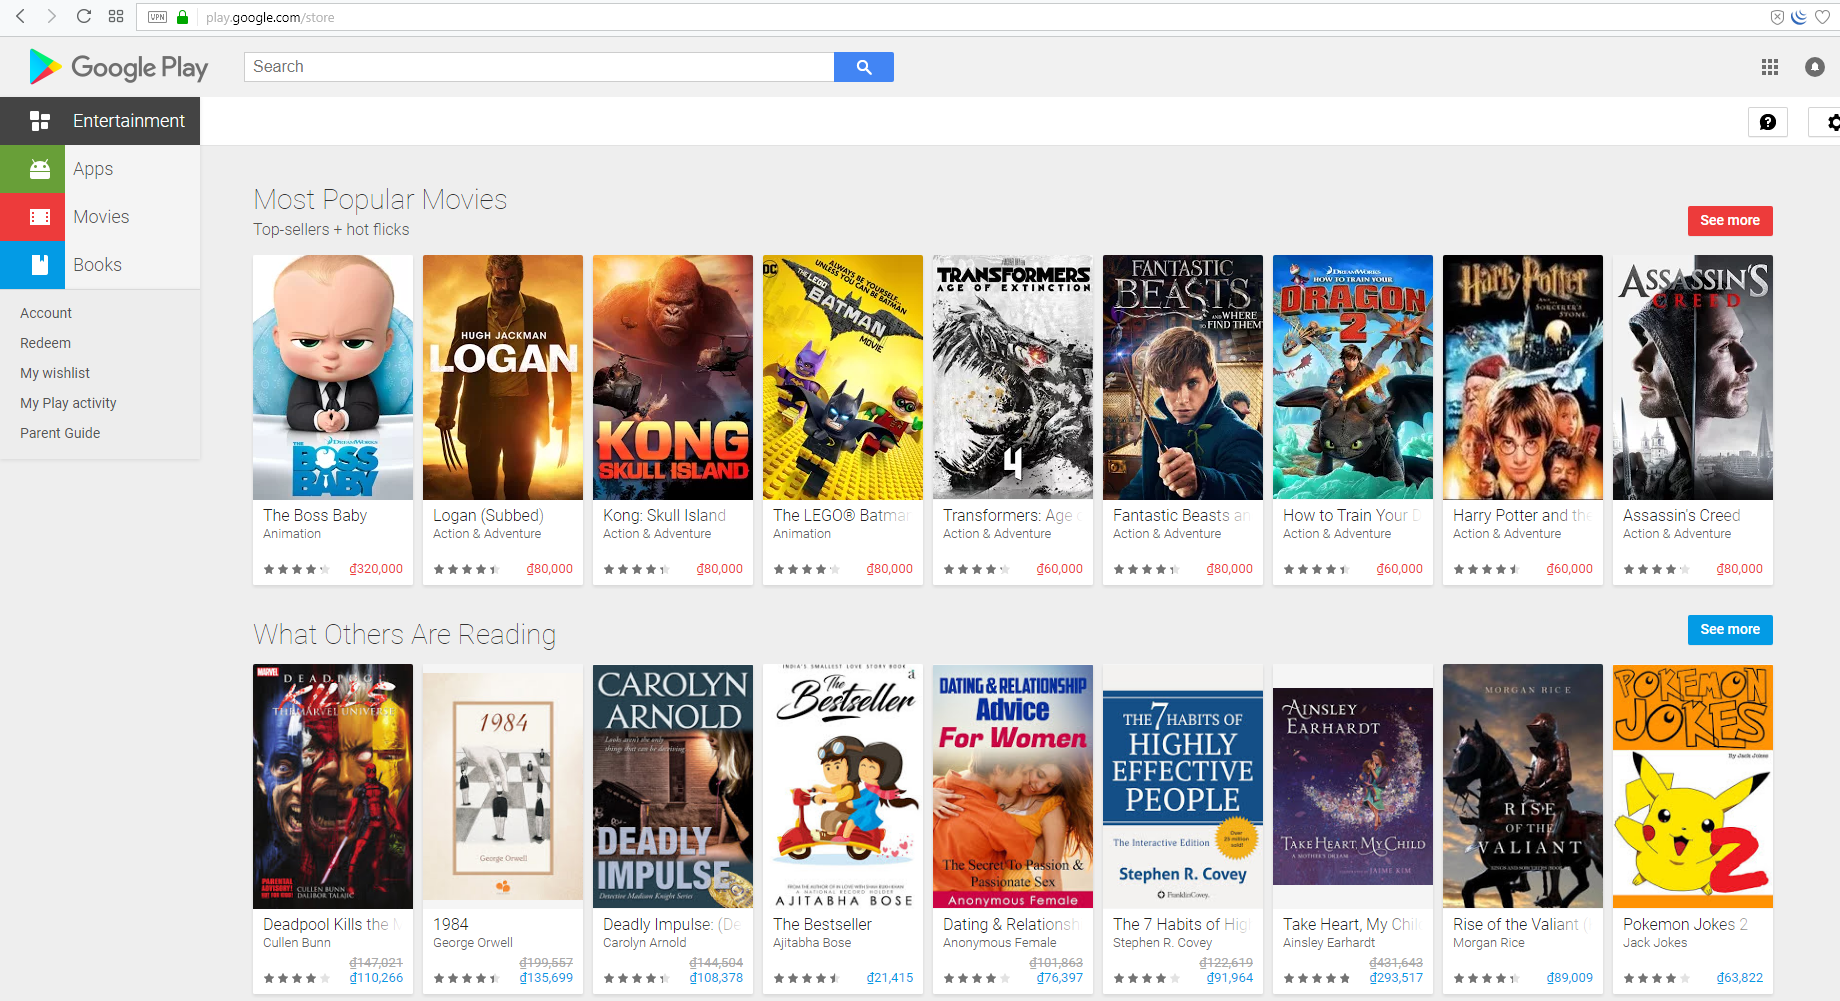The height and width of the screenshot is (1001, 1840).
Task: Open Rise of the Valiant book cover
Action: 1523,786
